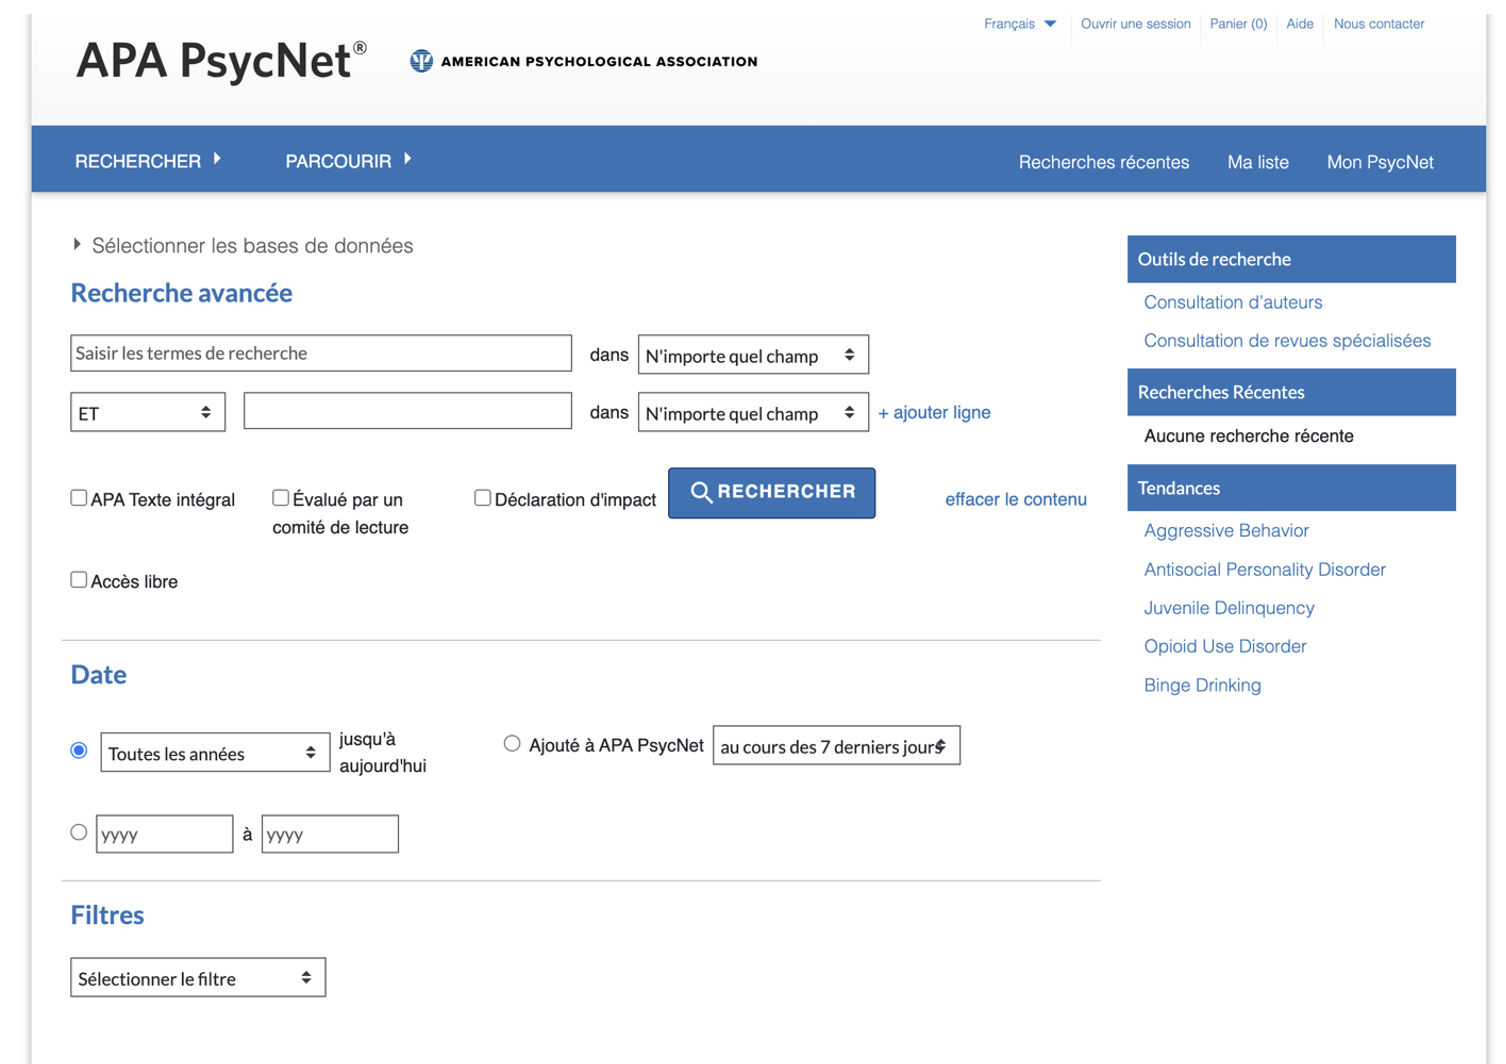Image resolution: width=1506 pixels, height=1064 pixels.
Task: Tick the Déclaration d'impact checkbox
Action: point(483,498)
